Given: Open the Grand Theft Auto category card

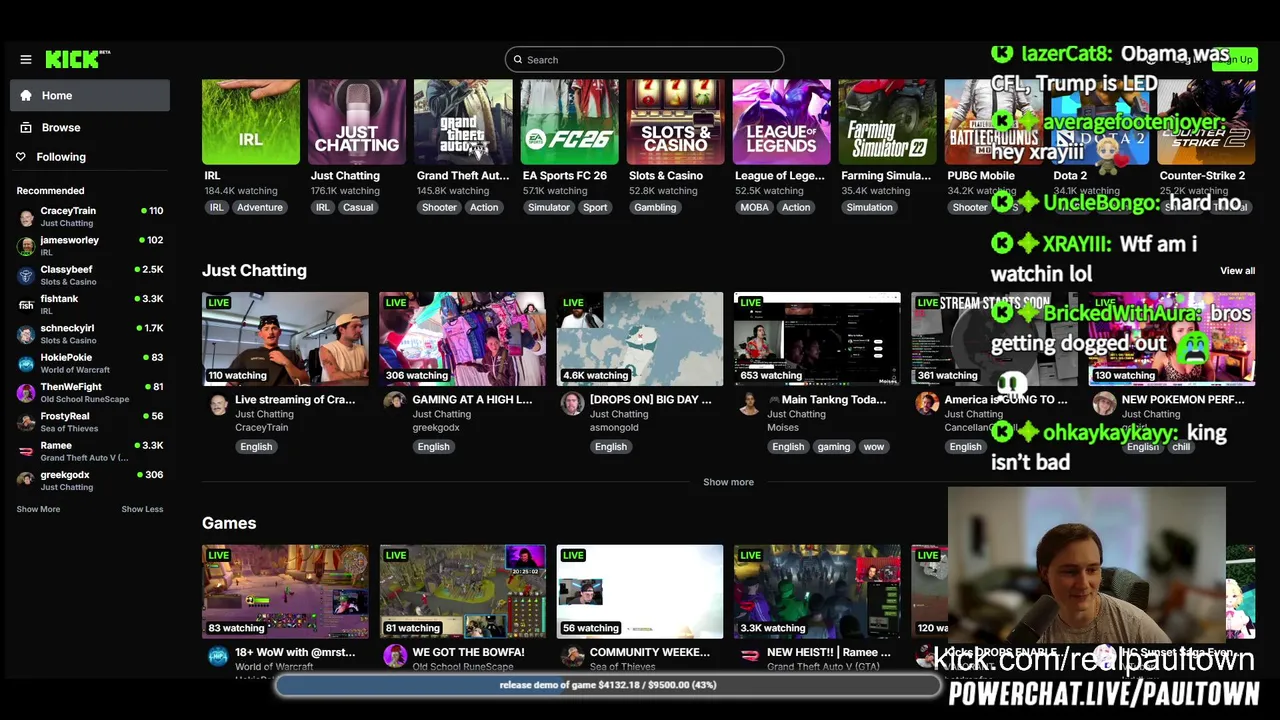Looking at the screenshot, I should tap(463, 122).
